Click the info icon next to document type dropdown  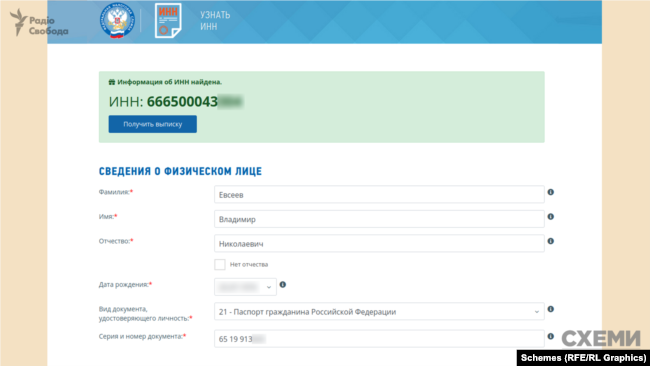click(551, 309)
